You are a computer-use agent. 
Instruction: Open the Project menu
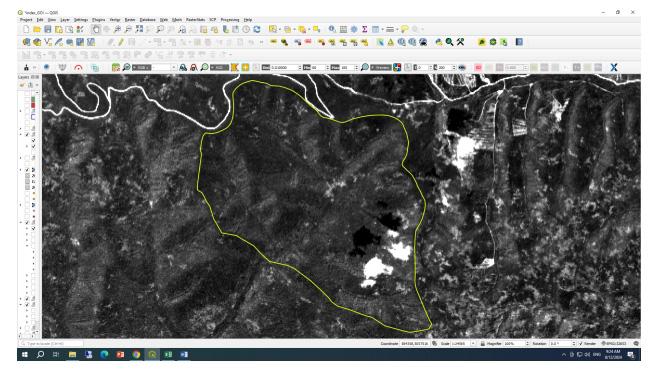(26, 19)
